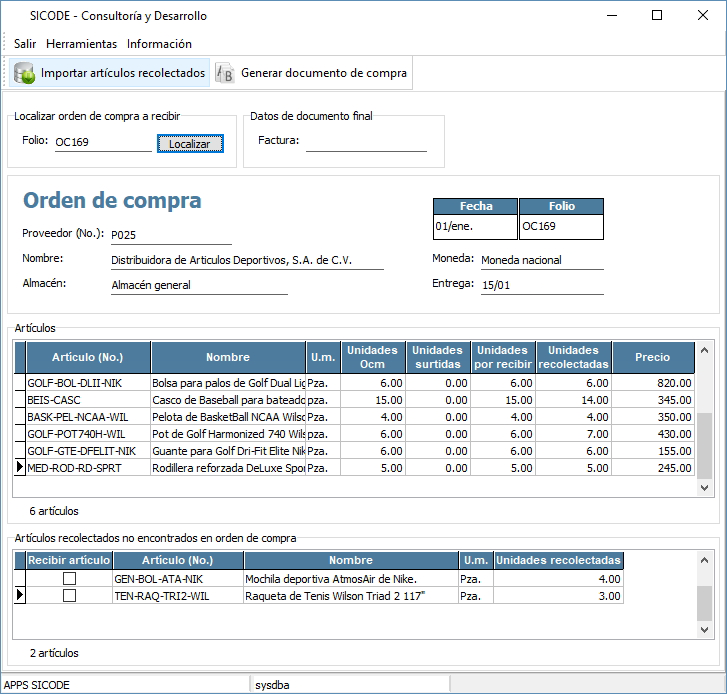
Task: Click scroll down arrow in unmatched articles grid
Action: tap(704, 630)
